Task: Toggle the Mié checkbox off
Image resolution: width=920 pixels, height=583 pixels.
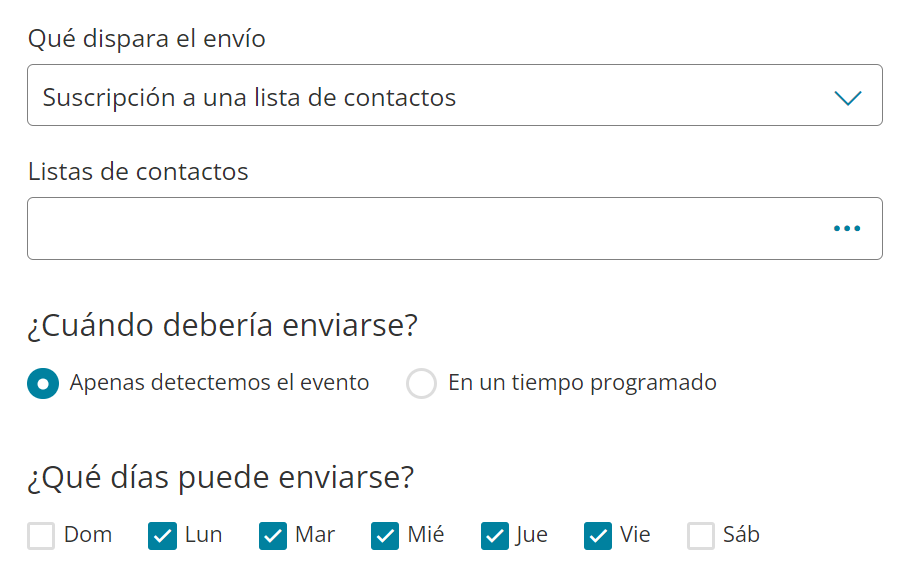Action: pos(385,536)
